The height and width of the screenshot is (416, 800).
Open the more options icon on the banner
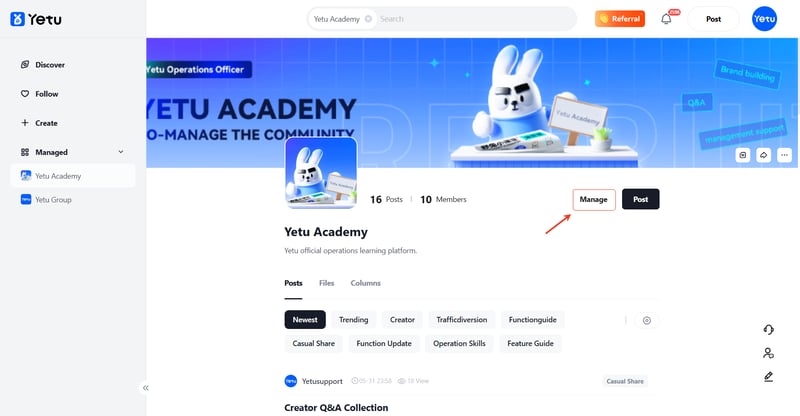[x=784, y=155]
